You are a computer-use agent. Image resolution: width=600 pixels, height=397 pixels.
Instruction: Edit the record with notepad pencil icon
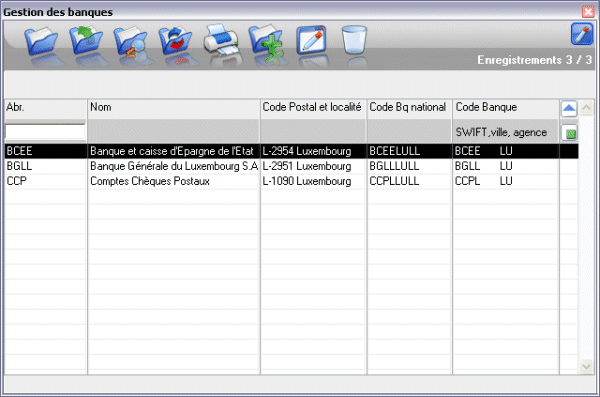pyautogui.click(x=311, y=39)
